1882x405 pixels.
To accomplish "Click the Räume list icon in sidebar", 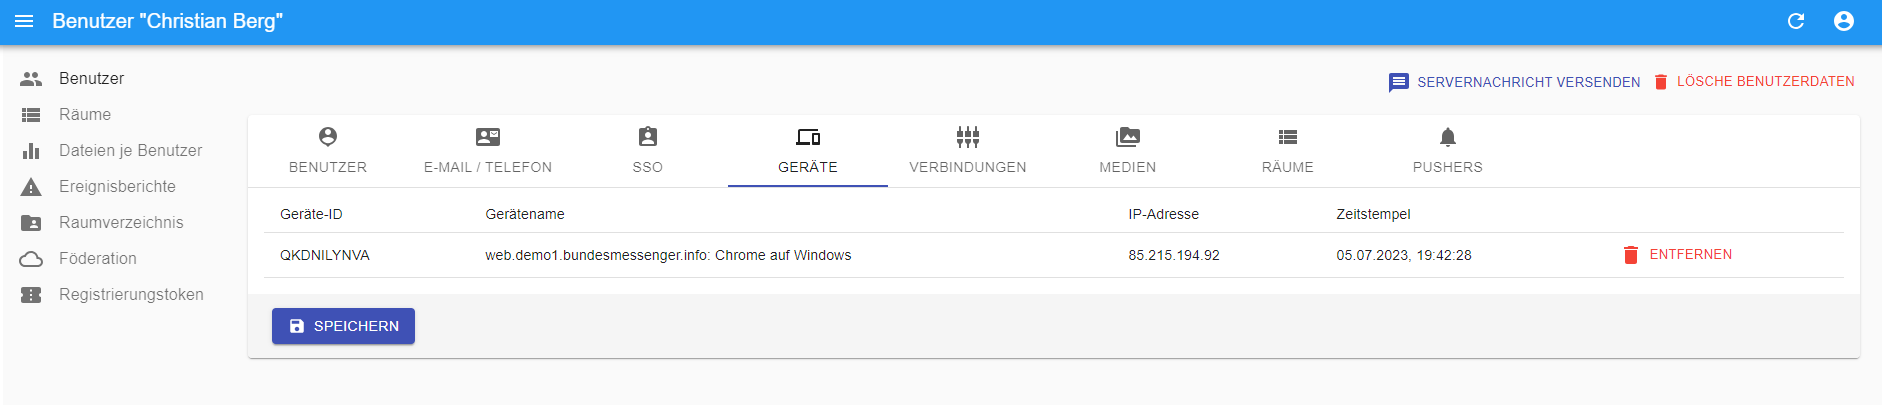I will point(31,115).
